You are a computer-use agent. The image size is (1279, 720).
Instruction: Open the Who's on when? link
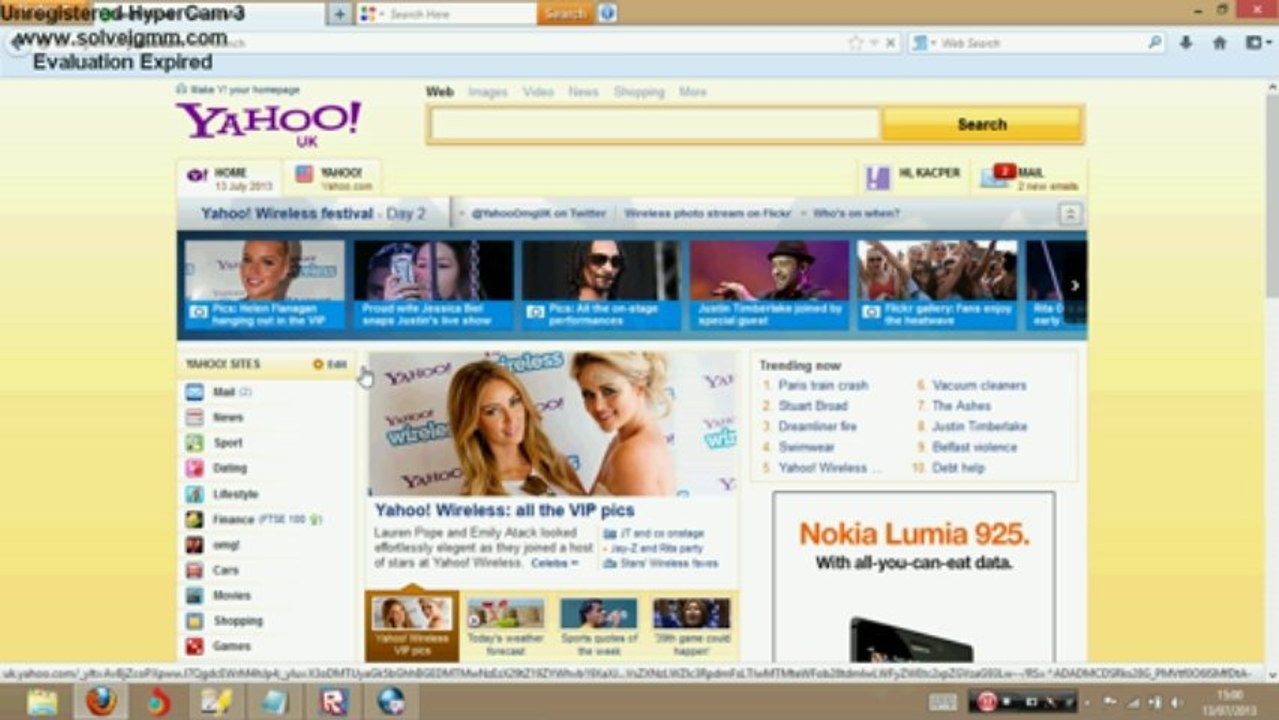[x=856, y=214]
